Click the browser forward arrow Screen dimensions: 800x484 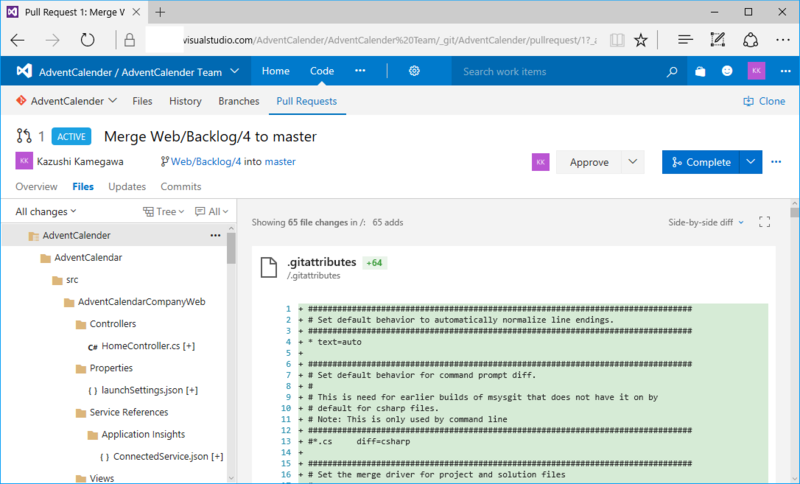(52, 40)
